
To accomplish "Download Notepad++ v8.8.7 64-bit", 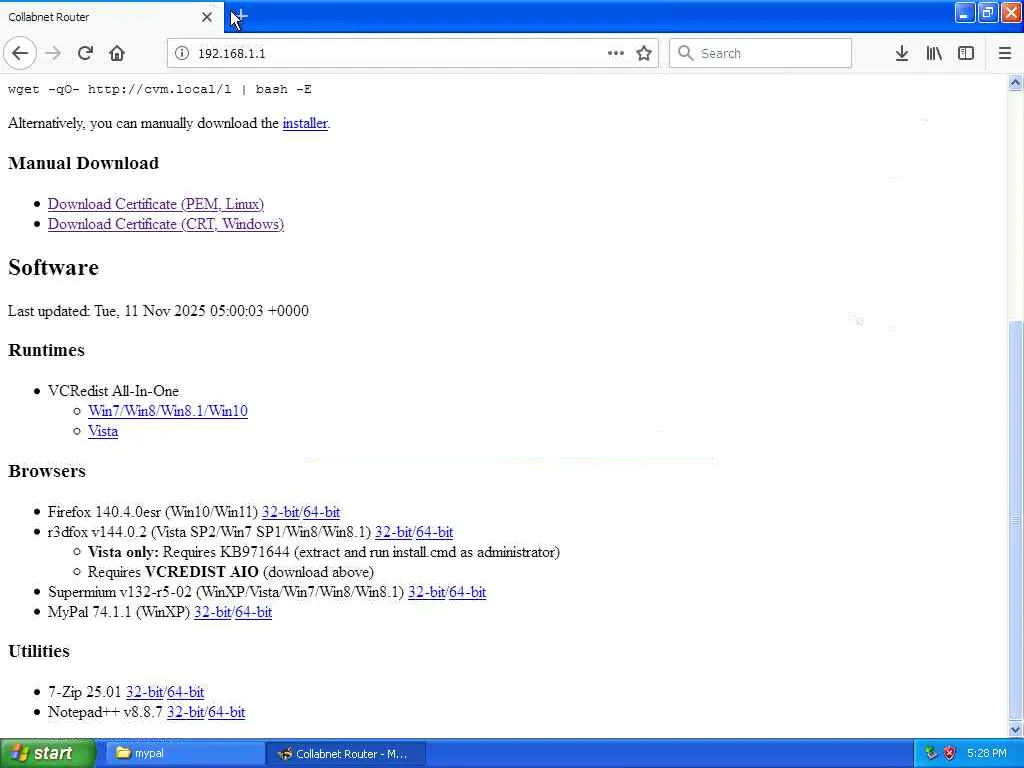I will coord(227,712).
